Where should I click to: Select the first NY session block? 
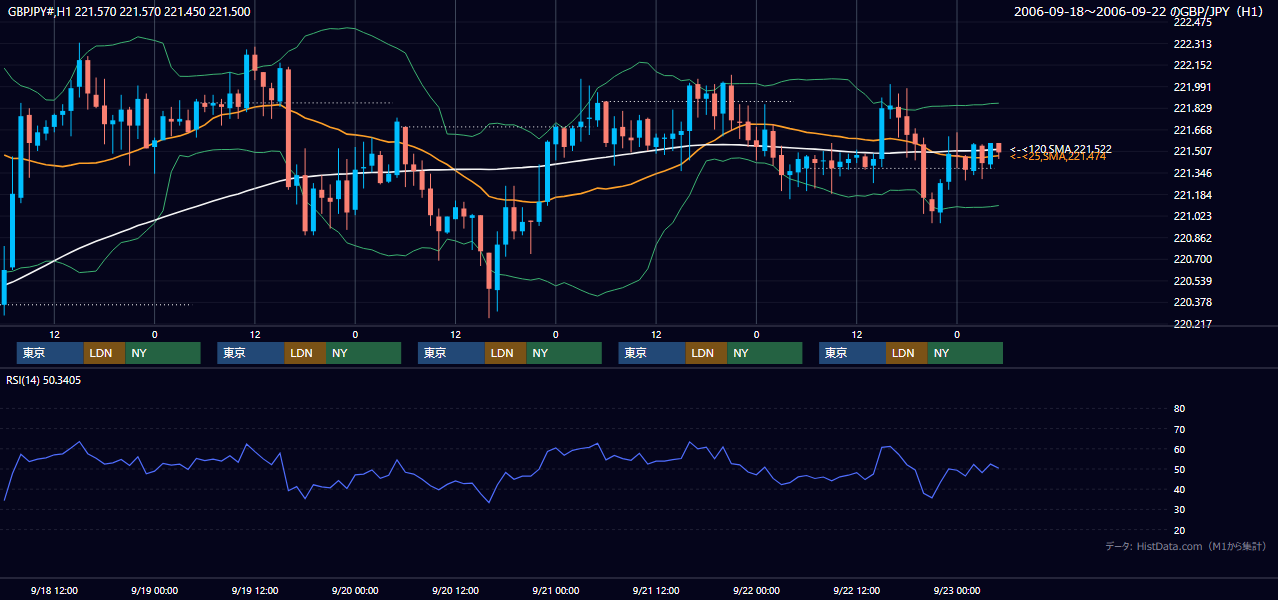tap(163, 353)
